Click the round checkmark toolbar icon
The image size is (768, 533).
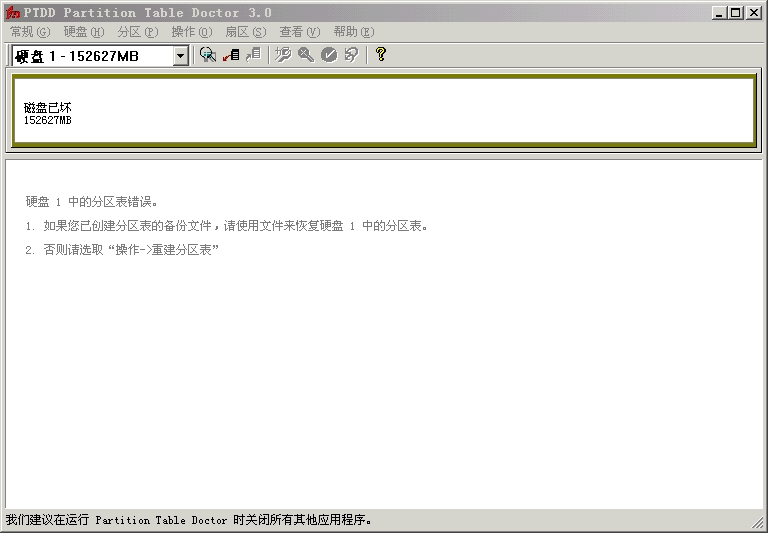pos(328,55)
